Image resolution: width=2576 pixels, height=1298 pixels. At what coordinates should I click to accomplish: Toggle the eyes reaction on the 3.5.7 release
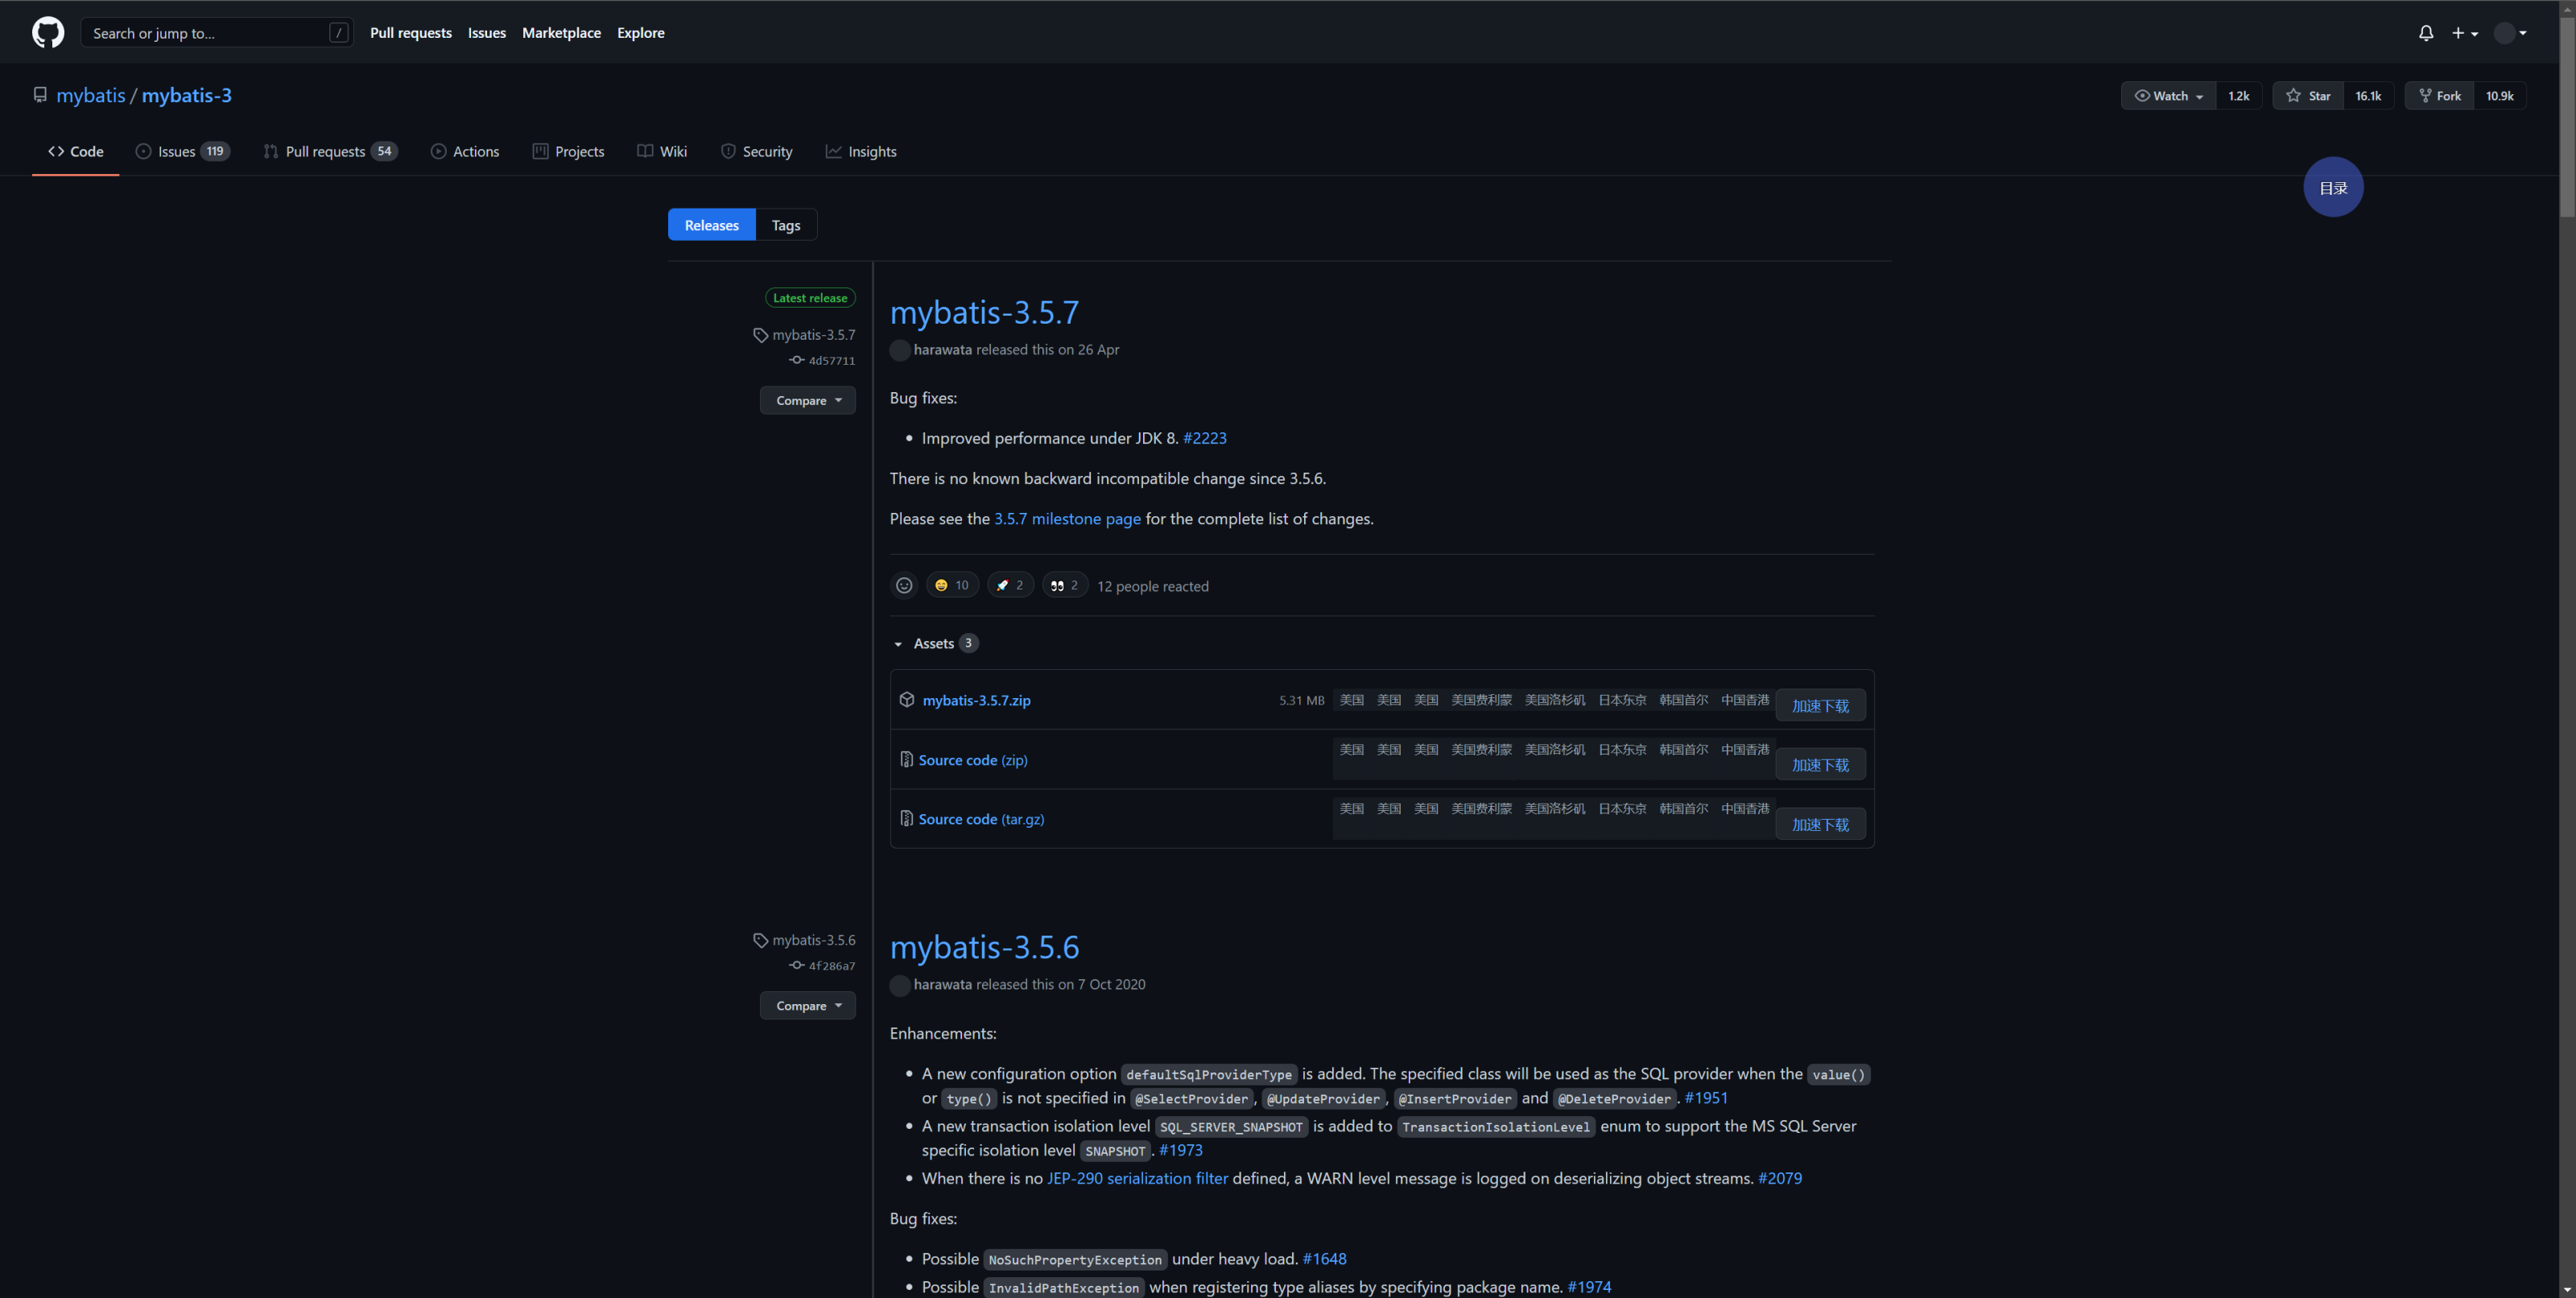tap(1064, 586)
